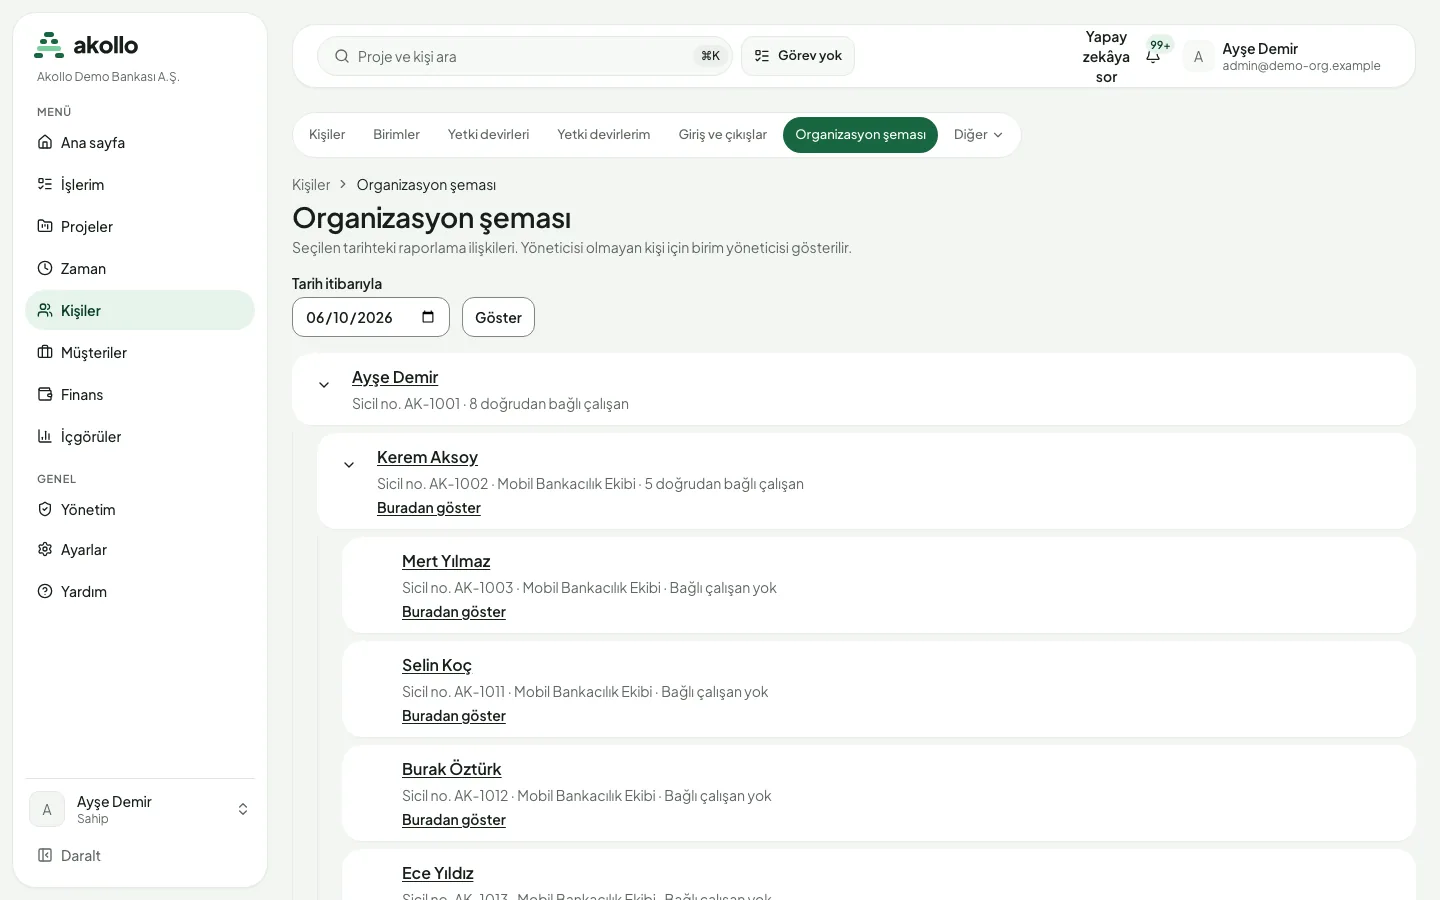The image size is (1440, 900).
Task: Open Burak Öztürk's profile link
Action: pos(451,769)
